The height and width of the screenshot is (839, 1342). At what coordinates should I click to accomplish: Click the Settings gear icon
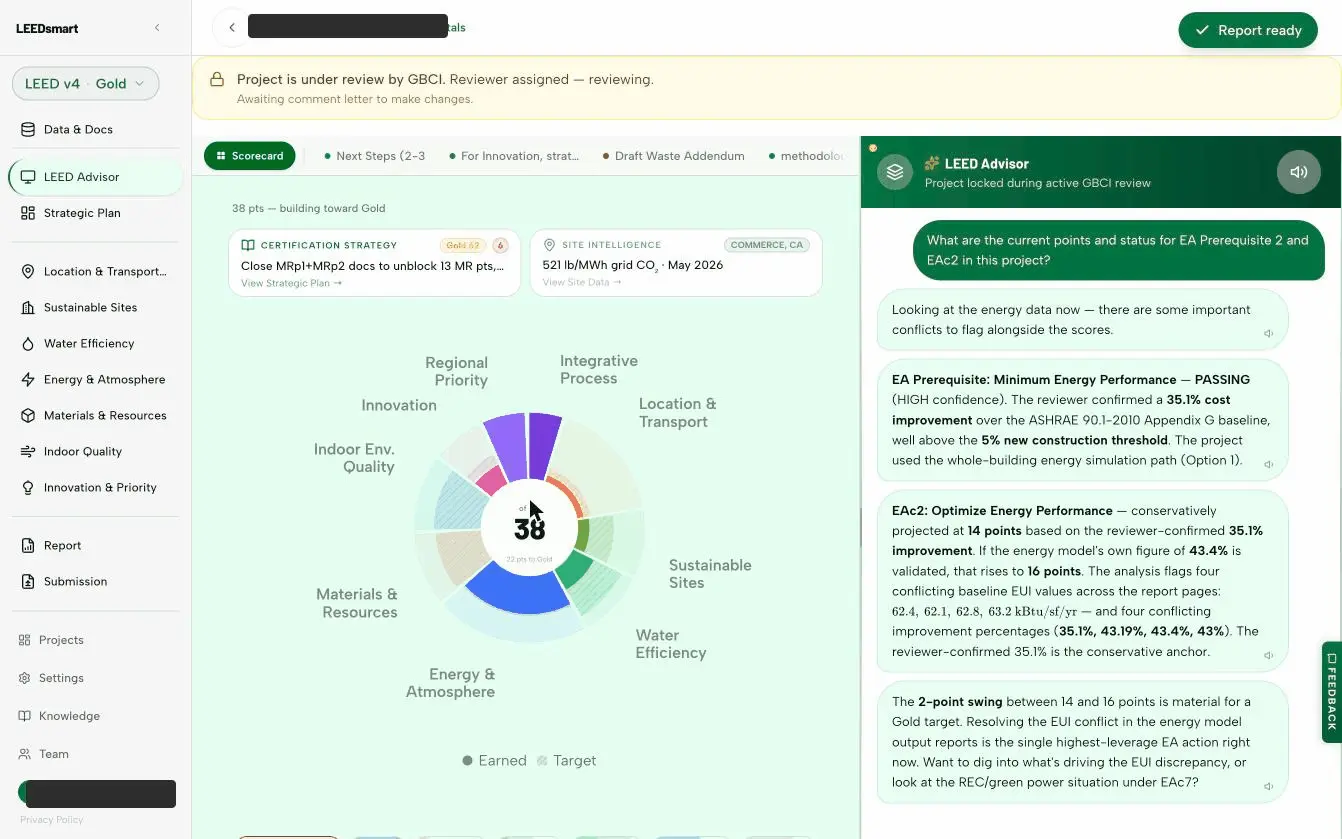(x=25, y=678)
